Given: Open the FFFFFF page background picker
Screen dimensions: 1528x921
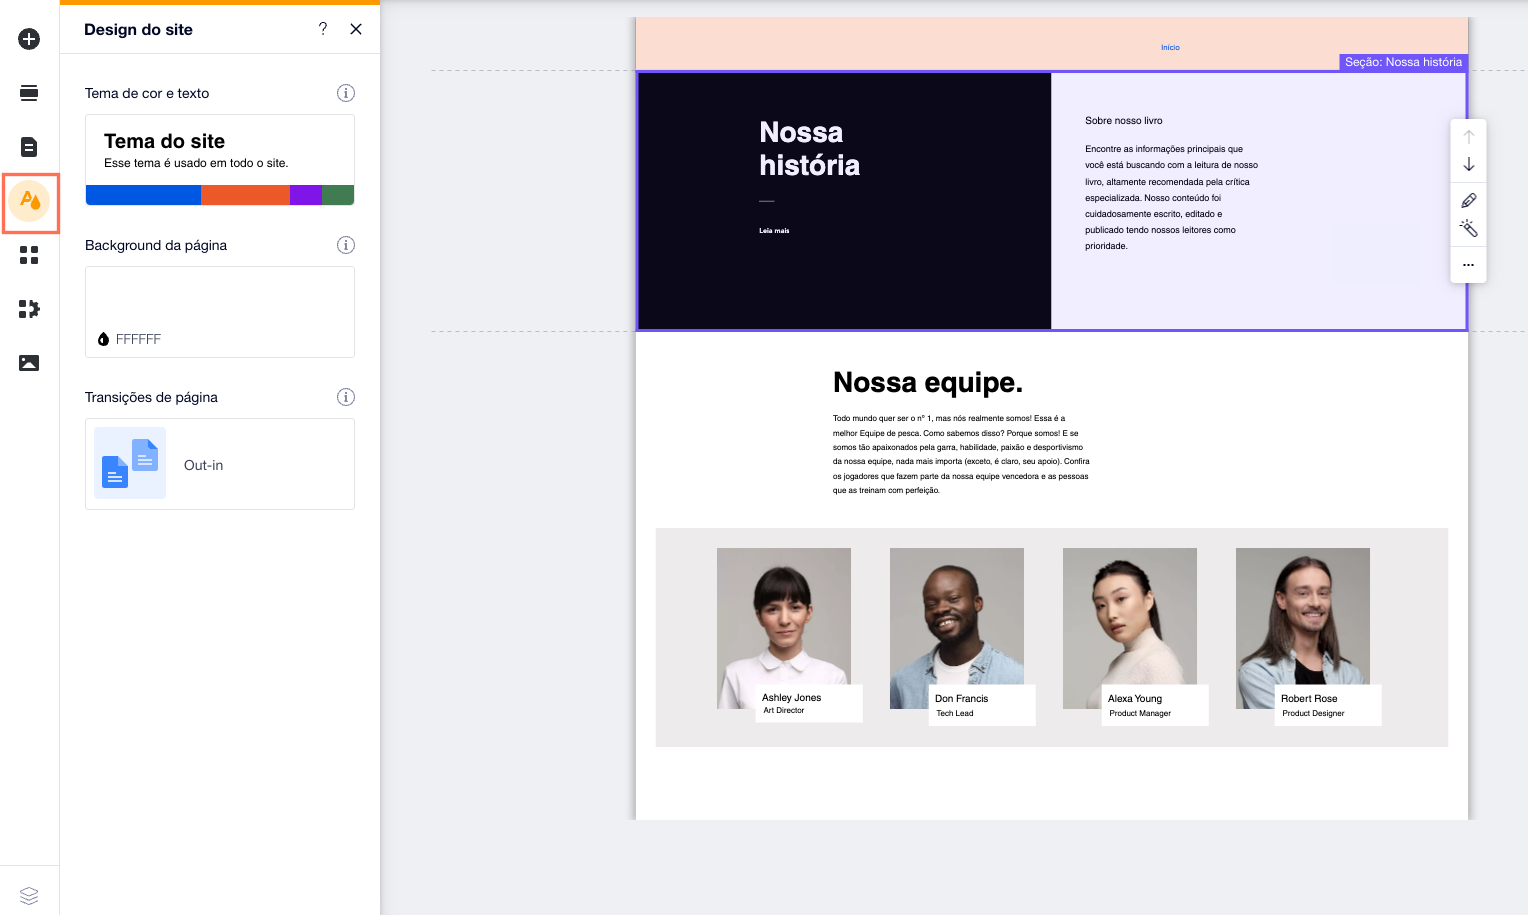Looking at the screenshot, I should click(x=219, y=312).
